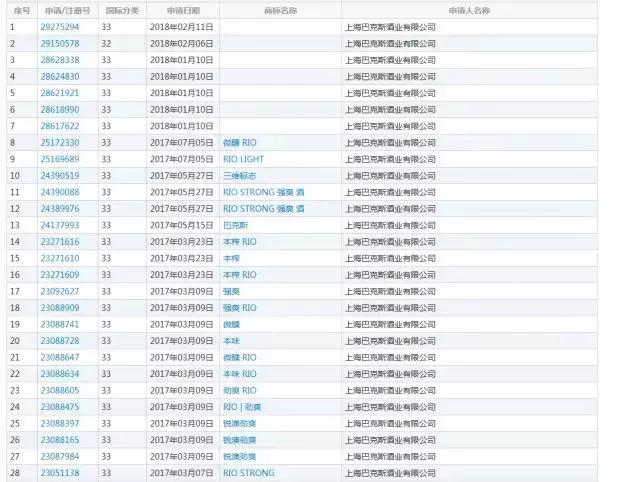Open registration number 23092627
This screenshot has height=482, width=640.
pyautogui.click(x=60, y=291)
